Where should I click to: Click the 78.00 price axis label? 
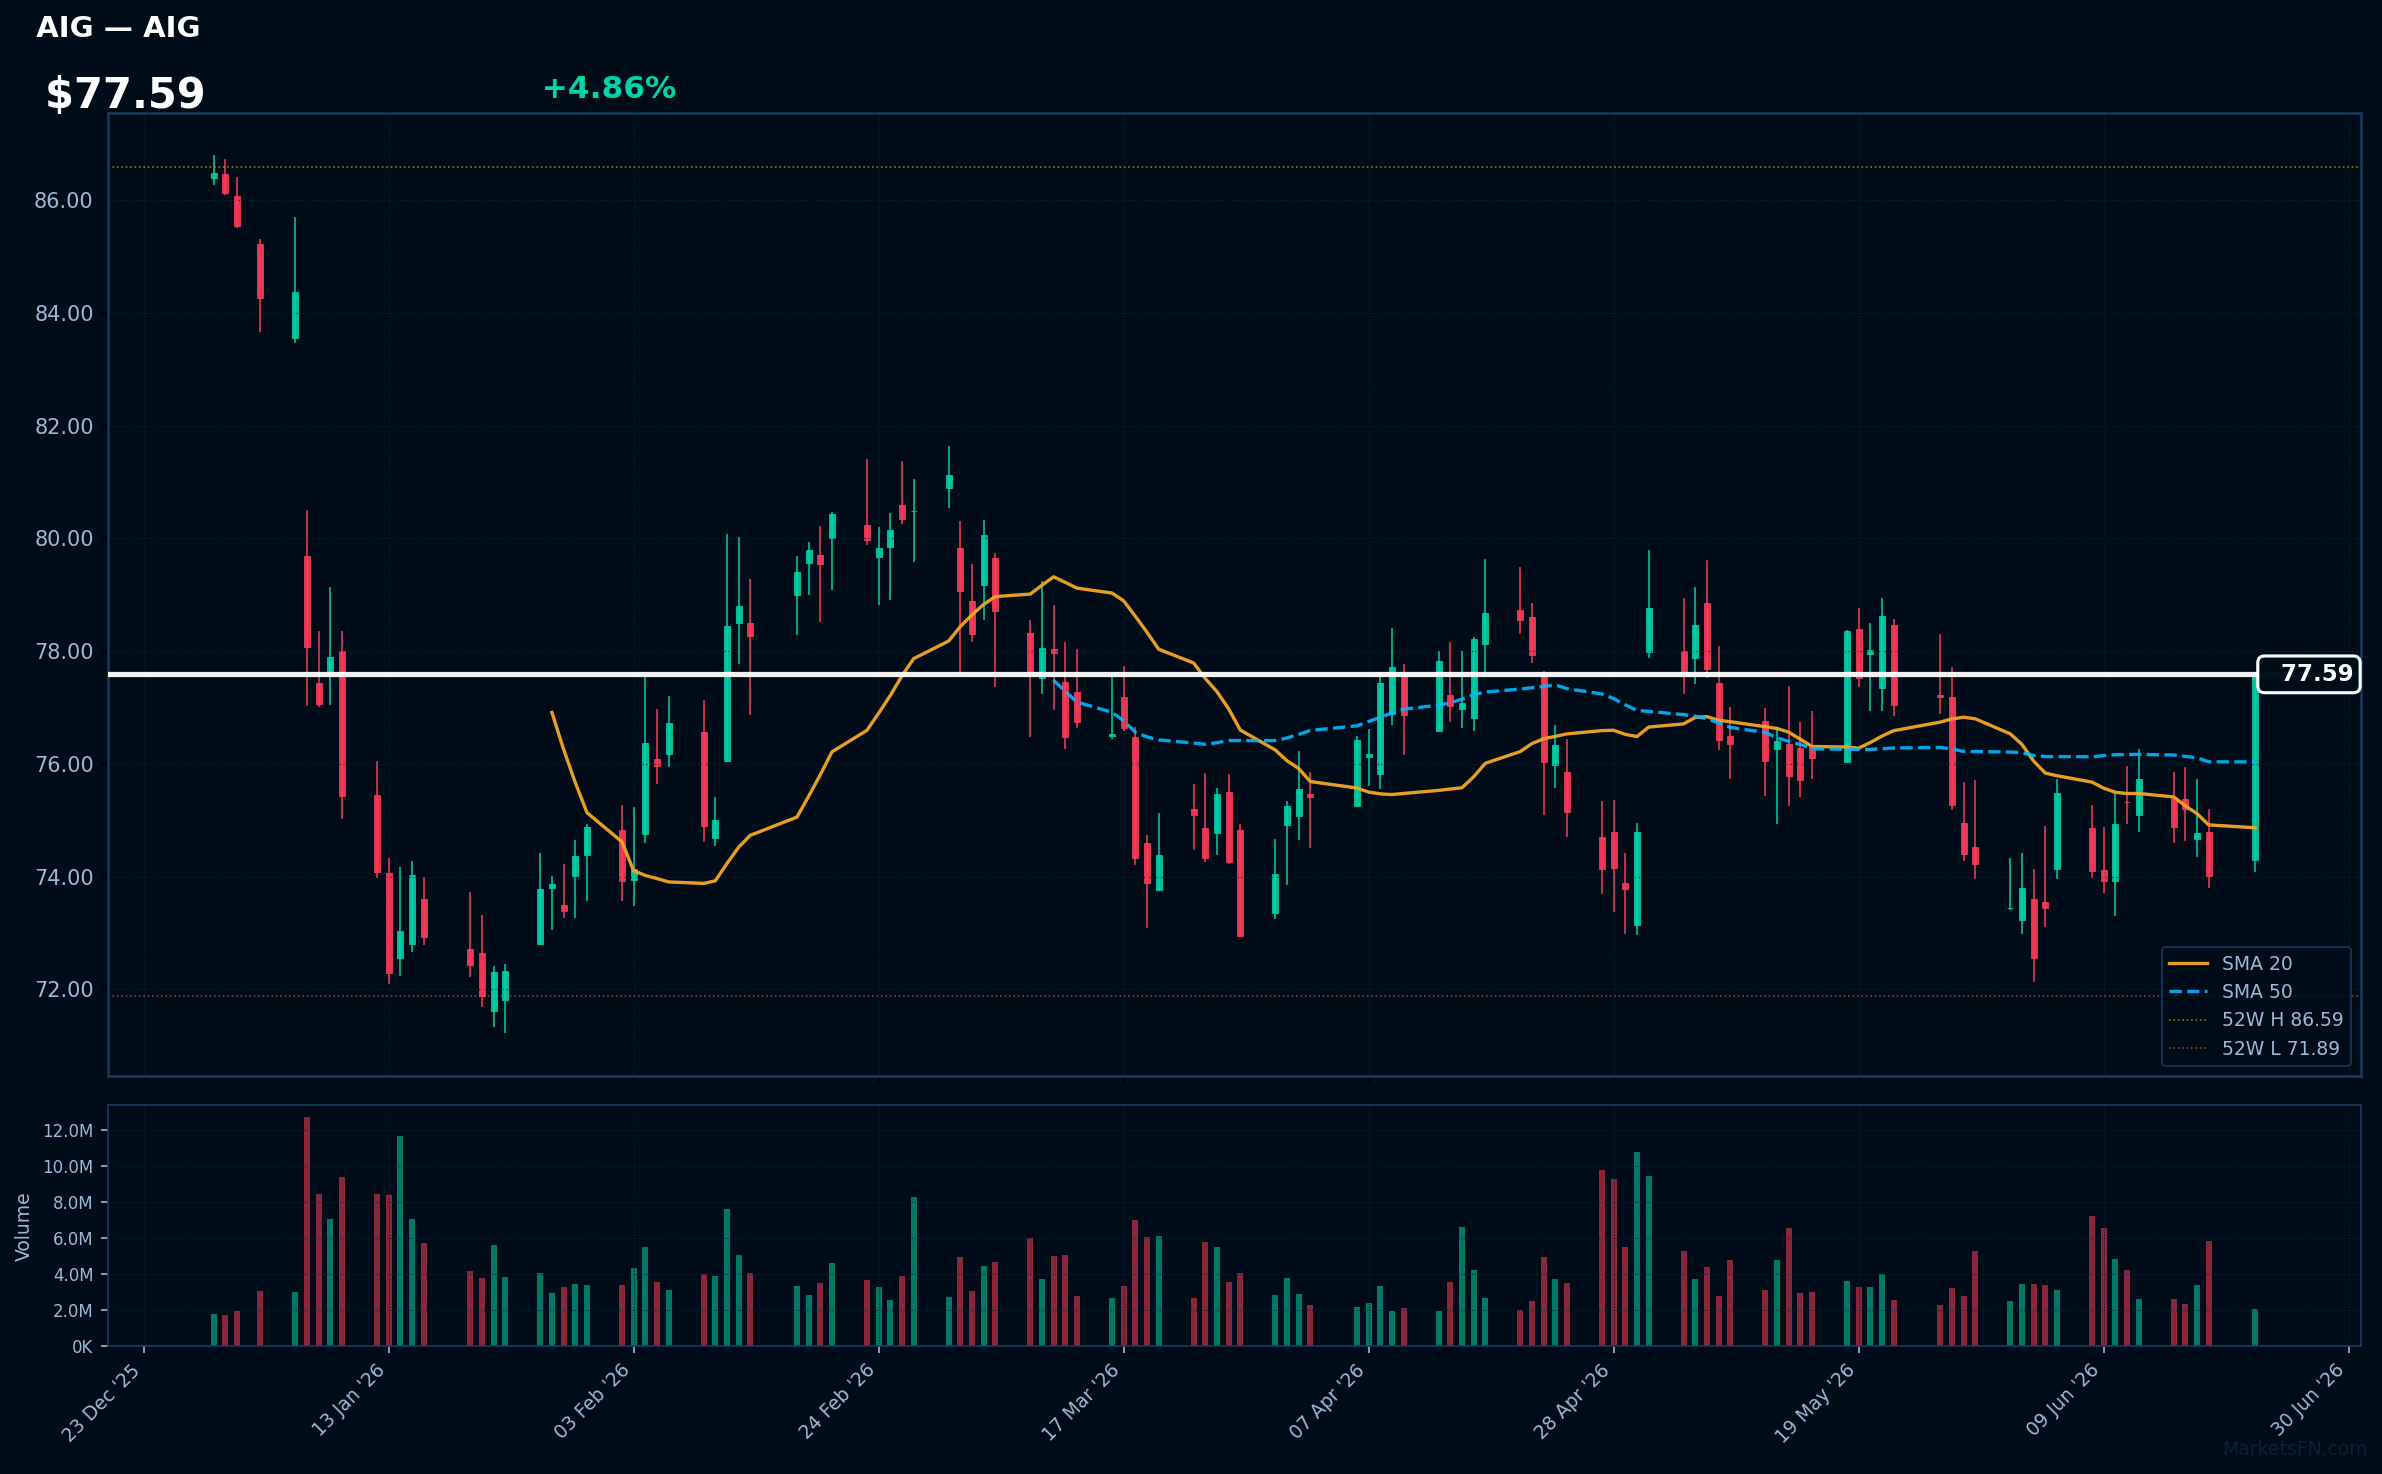click(63, 652)
